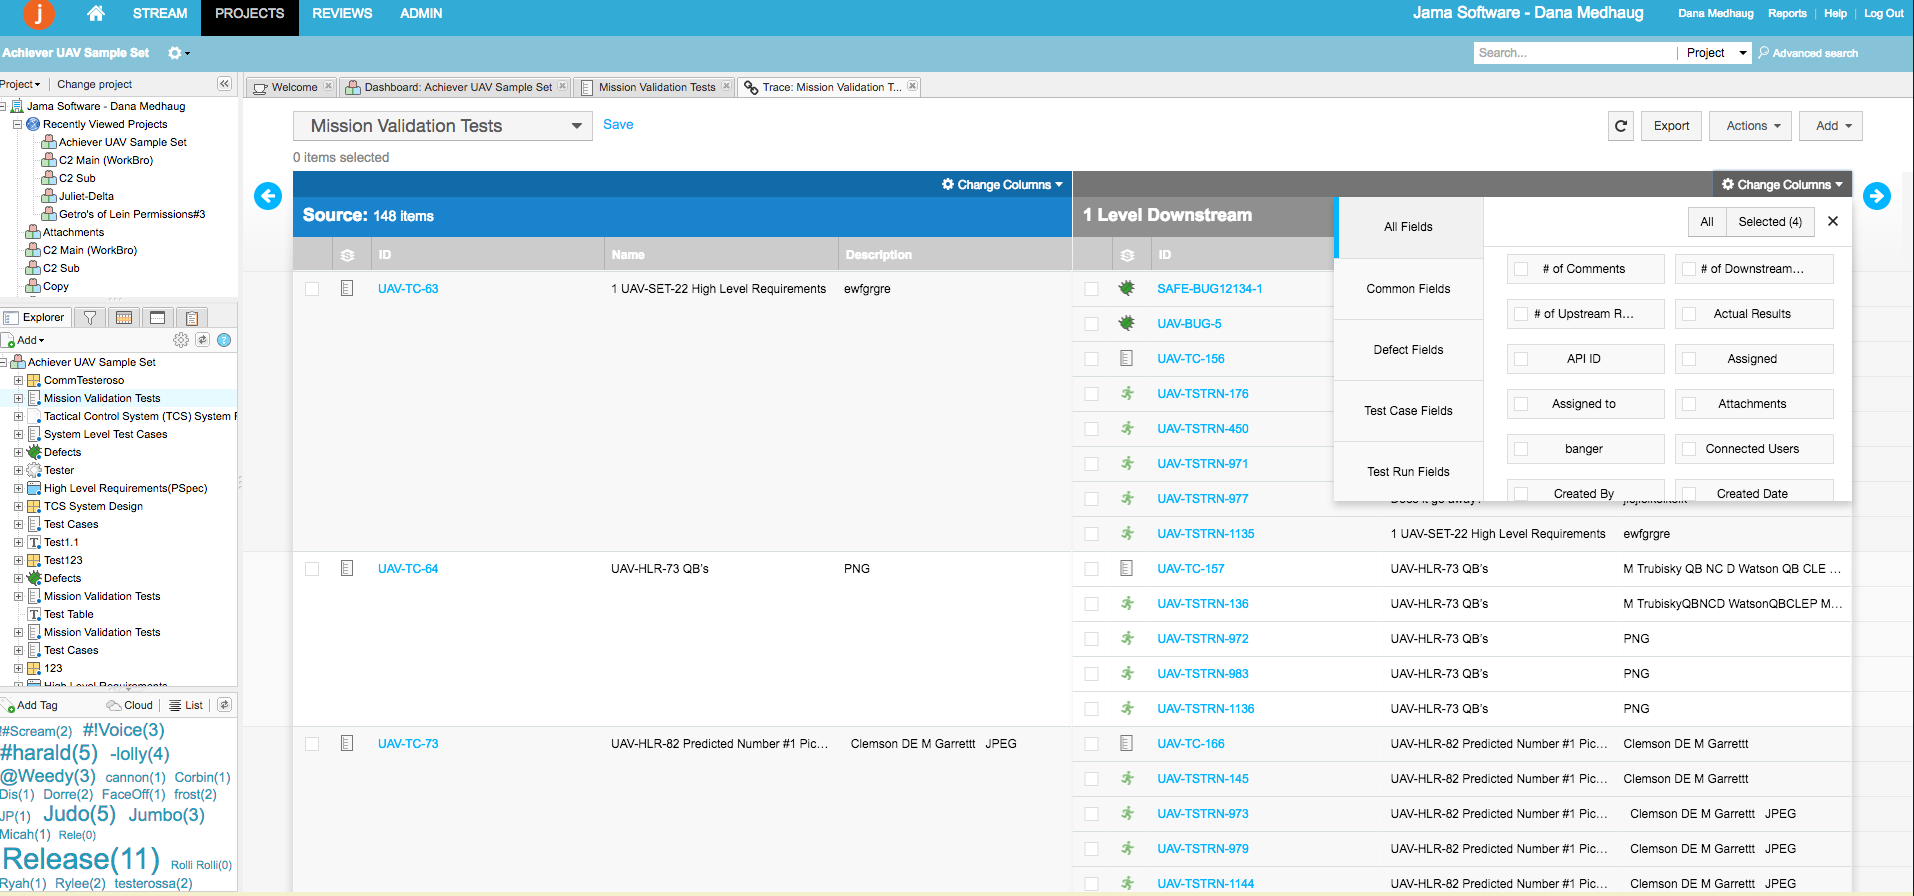The width and height of the screenshot is (1914, 896).
Task: Click the Log Out link
Action: 1883,13
